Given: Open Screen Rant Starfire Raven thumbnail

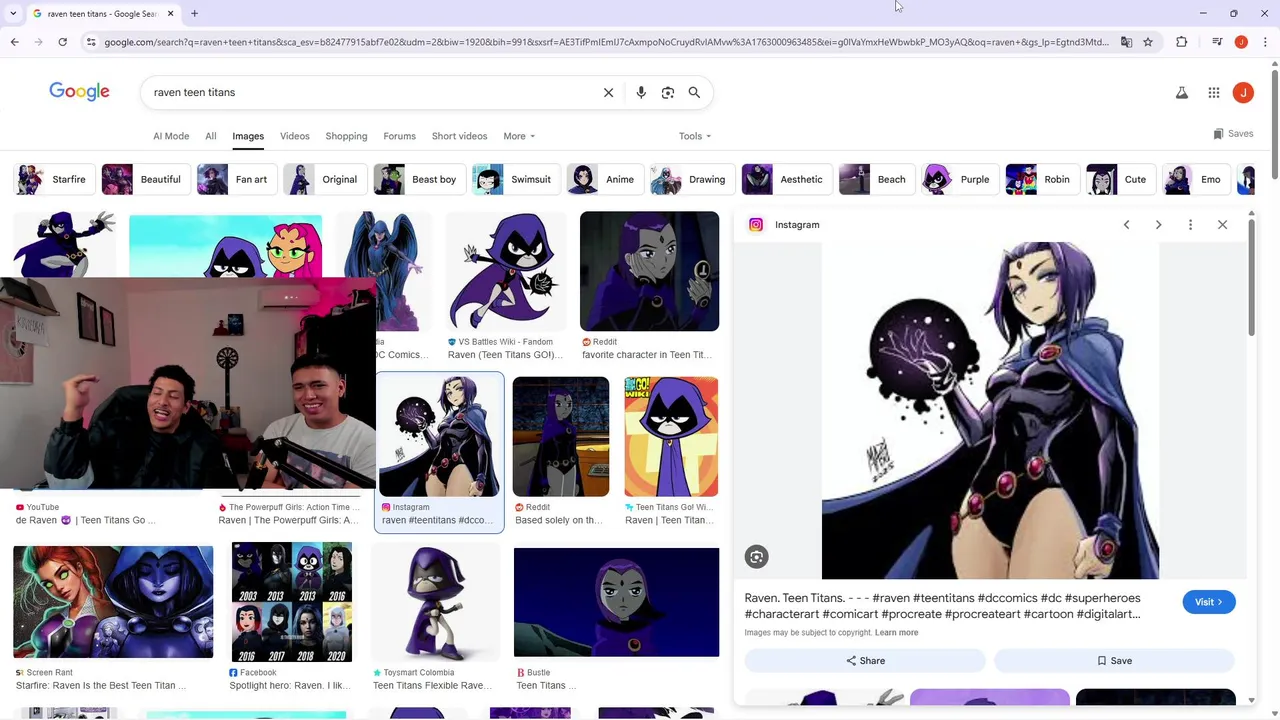Looking at the screenshot, I should click(113, 602).
